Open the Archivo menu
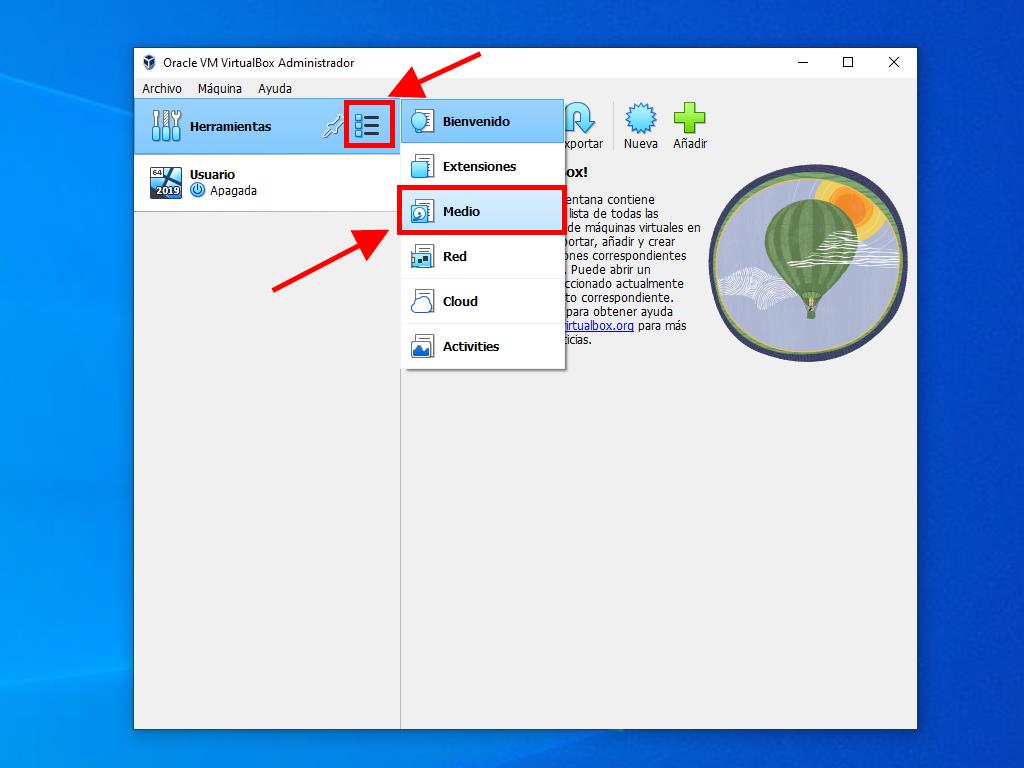Image resolution: width=1024 pixels, height=768 pixels. coord(162,88)
